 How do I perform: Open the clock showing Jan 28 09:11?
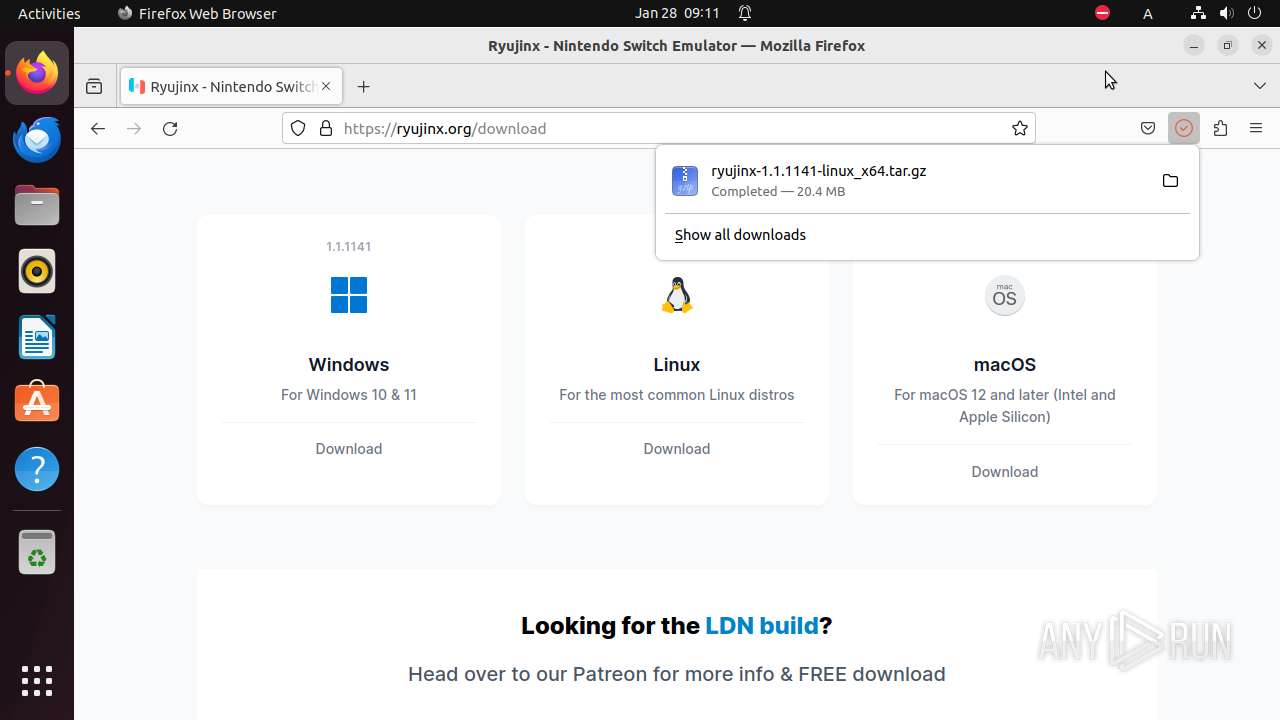677,13
